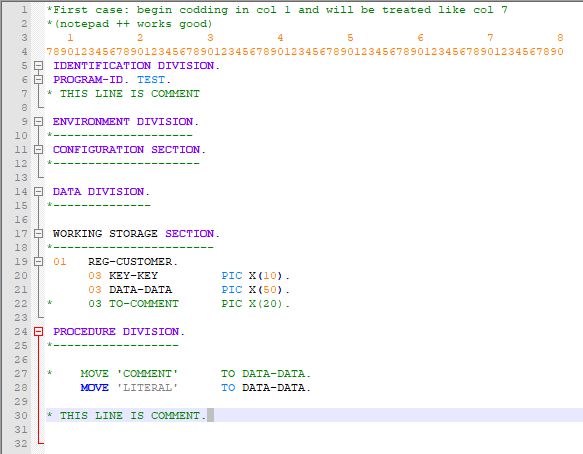
Task: Click the 'ENVIRONMENT DIVISION.' text
Action: point(126,122)
